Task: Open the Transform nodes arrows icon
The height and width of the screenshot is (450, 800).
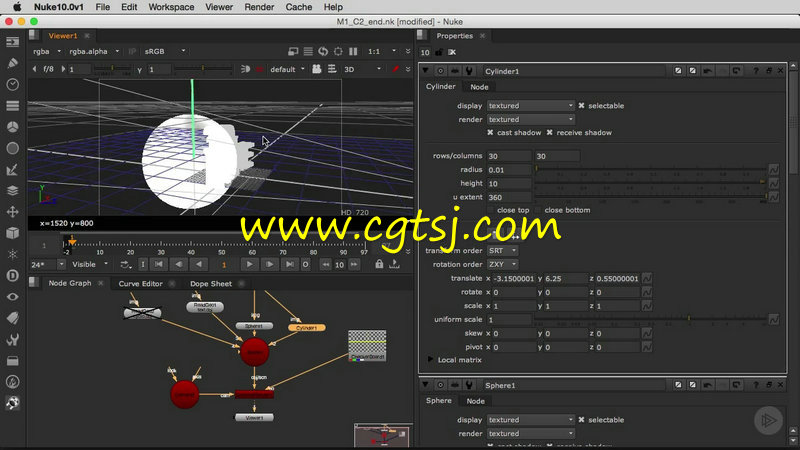Action: (x=12, y=212)
